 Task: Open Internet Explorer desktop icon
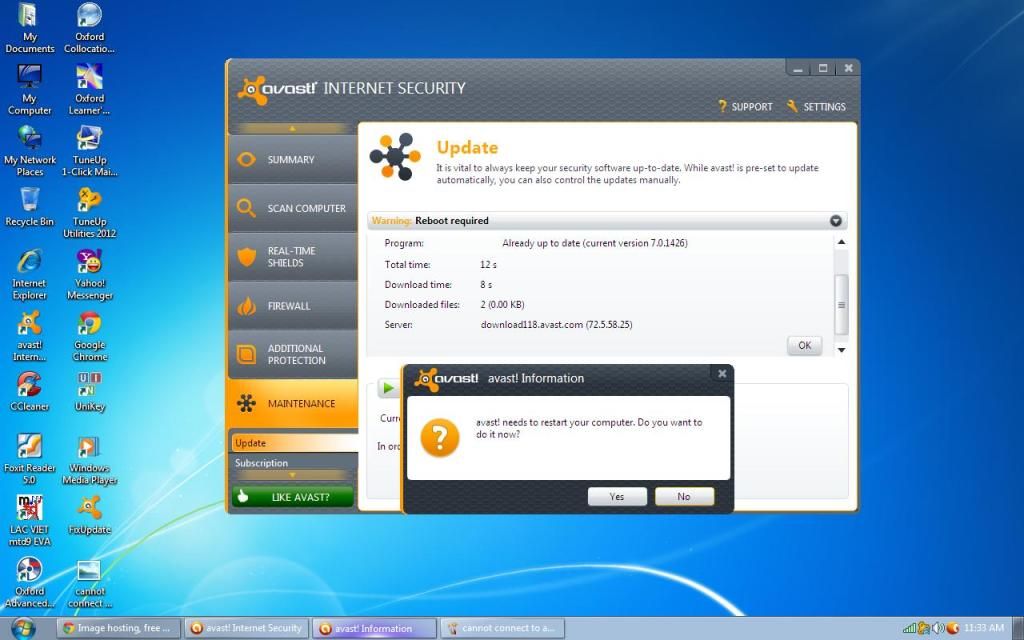tap(29, 275)
